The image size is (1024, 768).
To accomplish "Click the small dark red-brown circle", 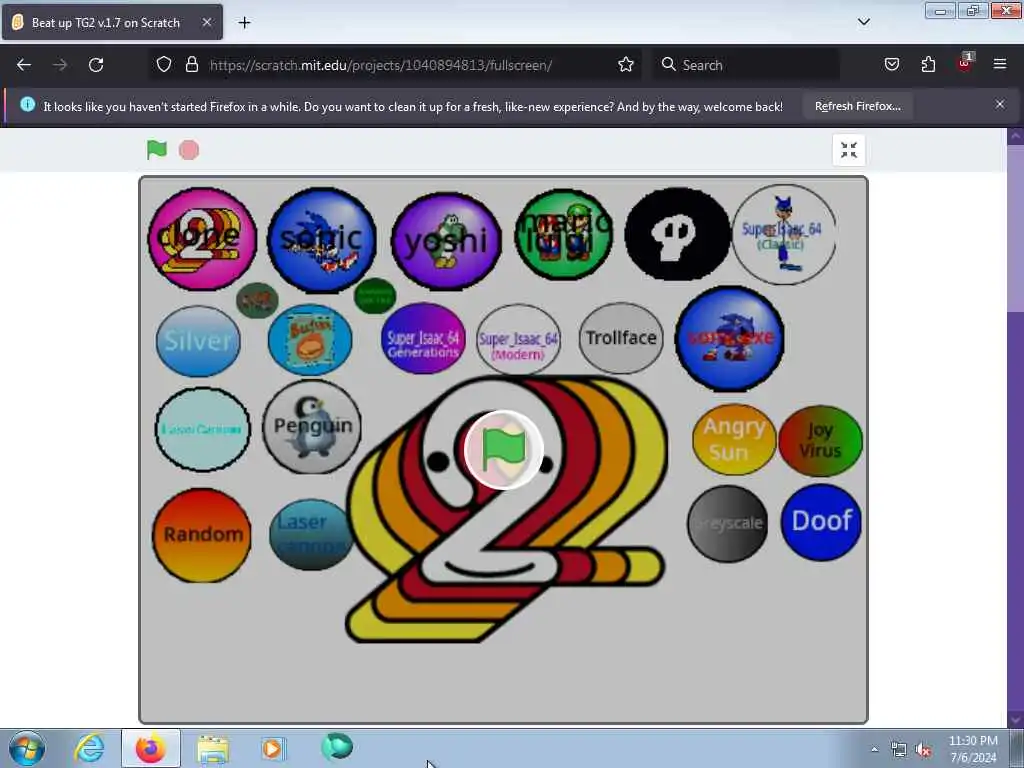I will point(257,300).
